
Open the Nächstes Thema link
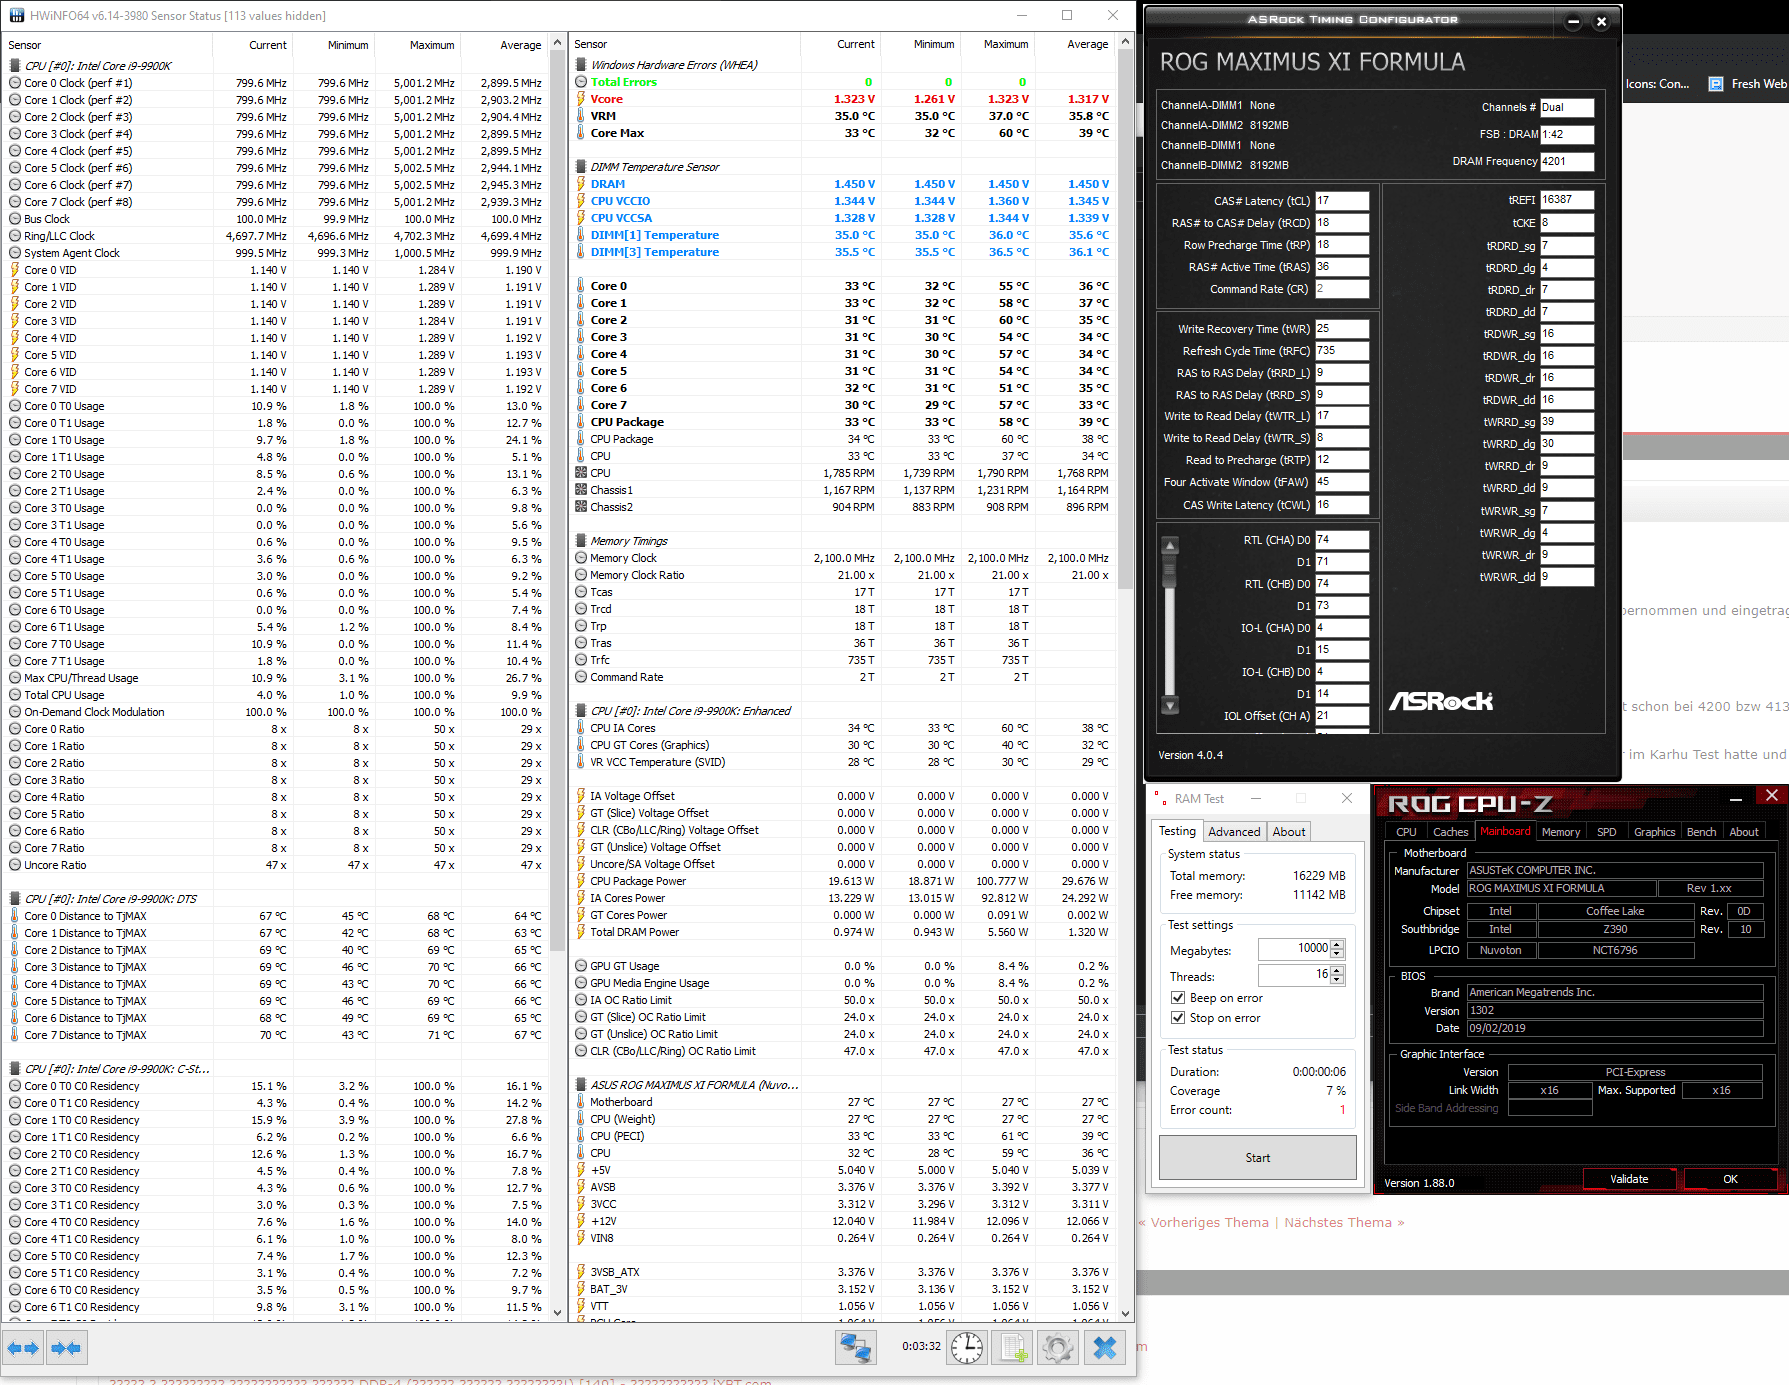coord(1338,1223)
